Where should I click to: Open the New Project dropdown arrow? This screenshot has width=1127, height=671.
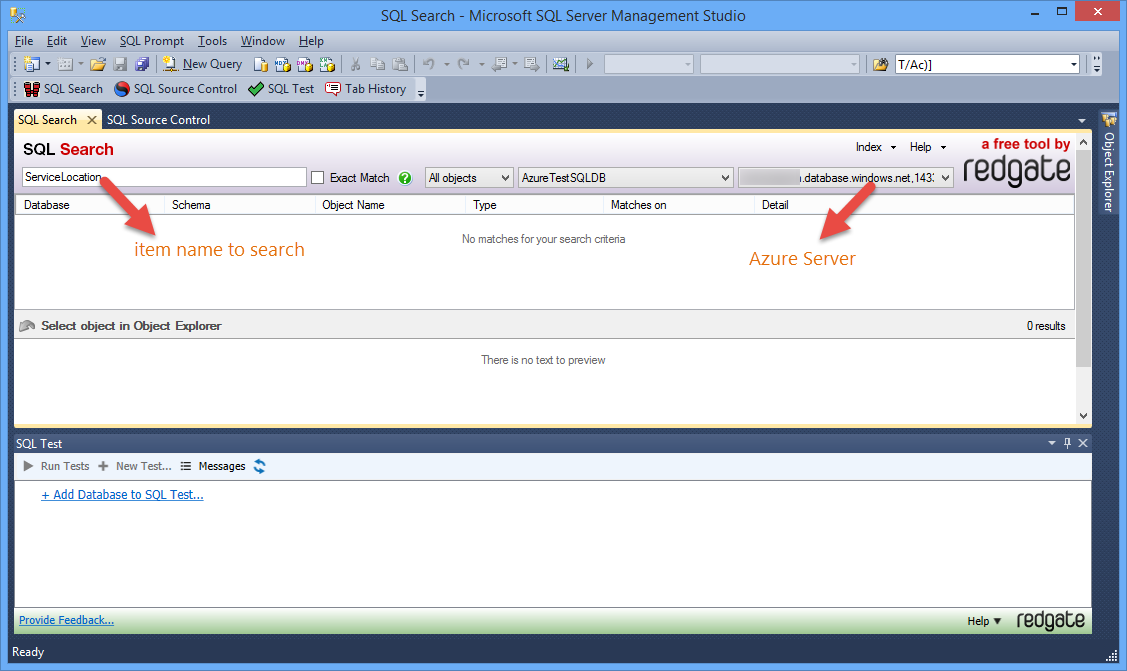48,65
